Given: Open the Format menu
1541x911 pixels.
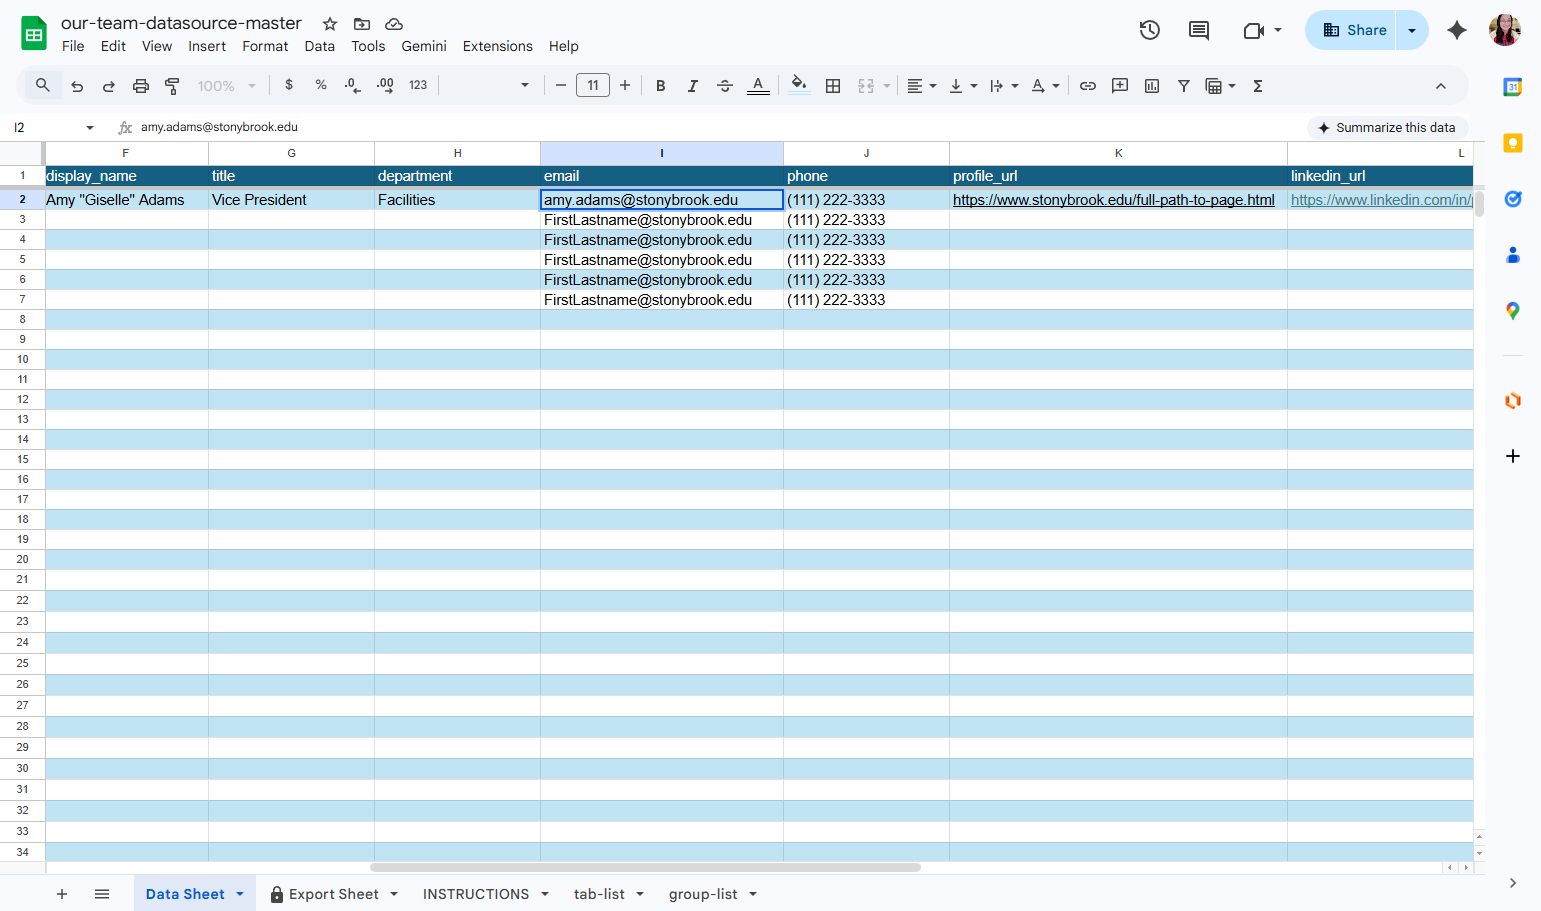Looking at the screenshot, I should [265, 46].
